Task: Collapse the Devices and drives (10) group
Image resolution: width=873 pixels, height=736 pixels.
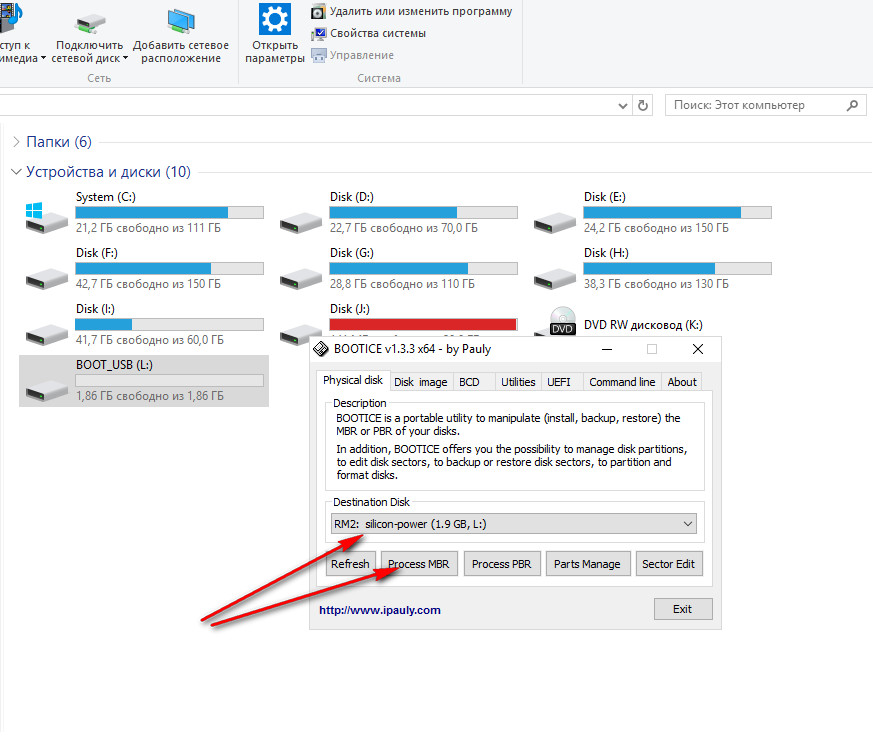Action: click(x=15, y=172)
